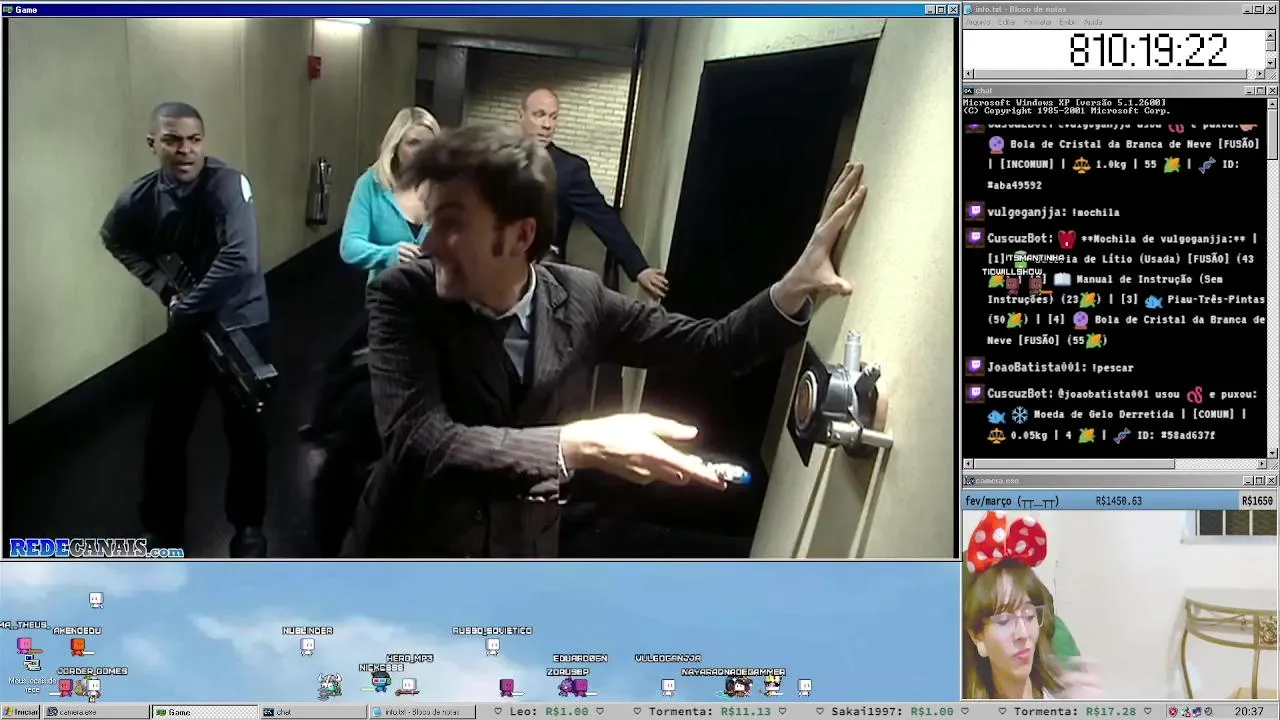Image resolution: width=1280 pixels, height=720 pixels.
Task: Open Ajuda menu in Bloco de notas
Action: (x=1093, y=22)
